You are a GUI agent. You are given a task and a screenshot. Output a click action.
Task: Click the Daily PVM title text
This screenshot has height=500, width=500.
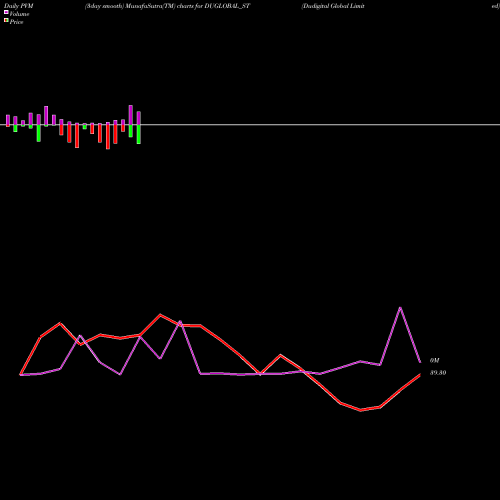click(19, 6)
